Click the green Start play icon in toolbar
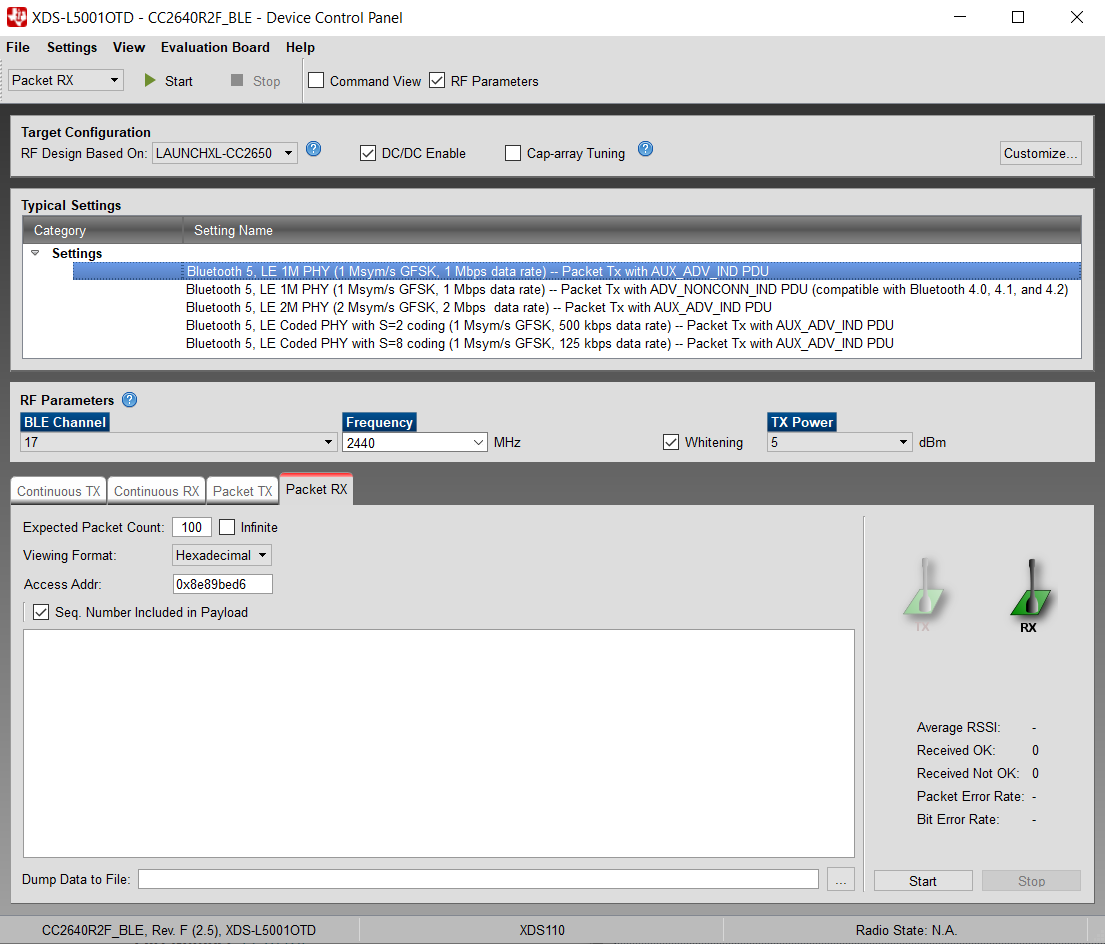This screenshot has height=944, width=1105. coord(149,80)
